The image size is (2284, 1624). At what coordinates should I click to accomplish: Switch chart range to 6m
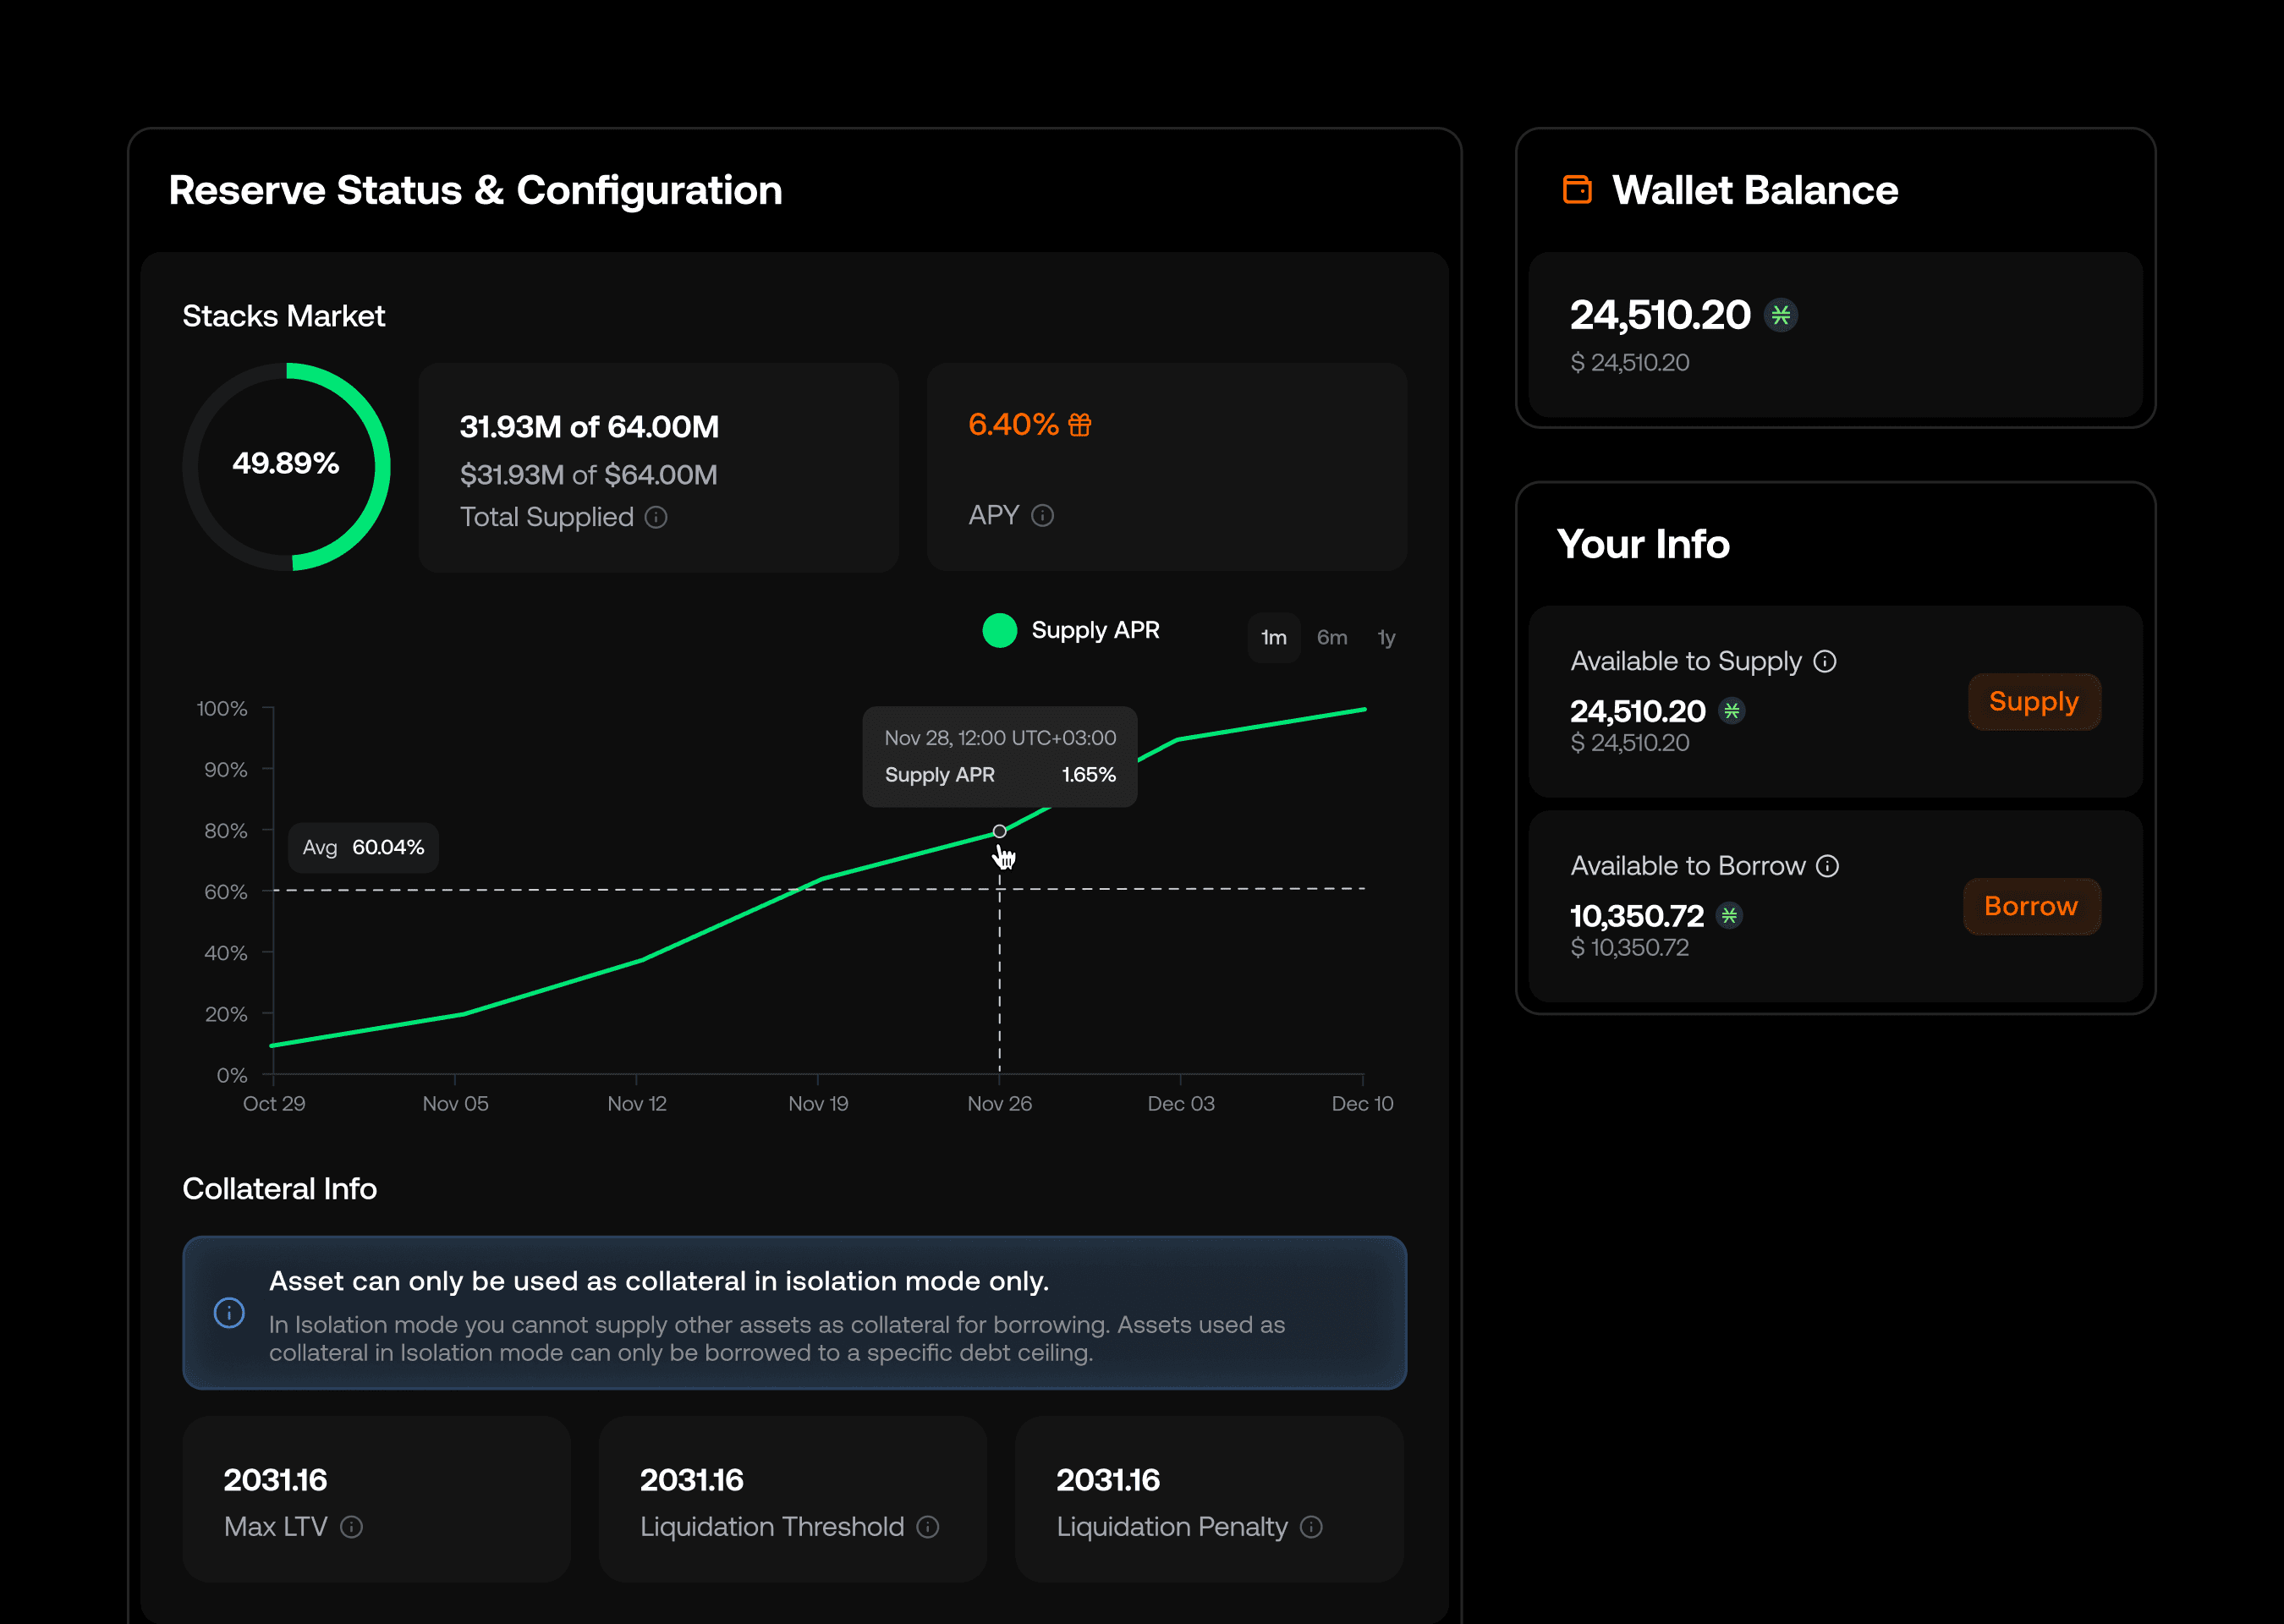pos(1332,637)
